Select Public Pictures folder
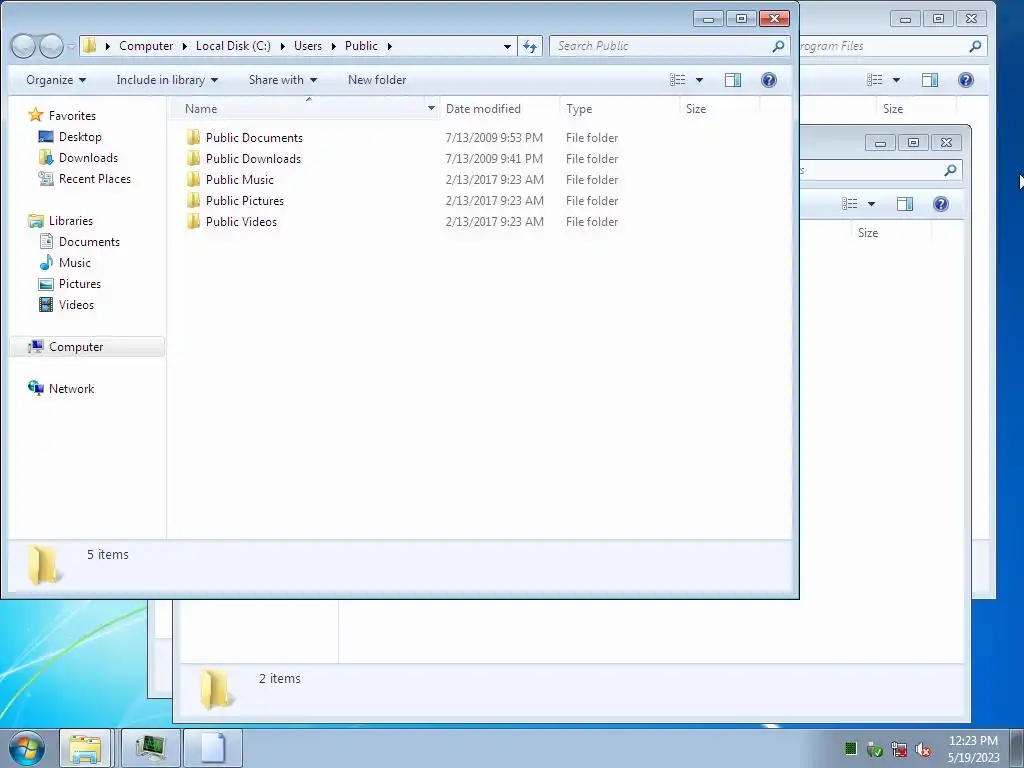 pyautogui.click(x=245, y=200)
